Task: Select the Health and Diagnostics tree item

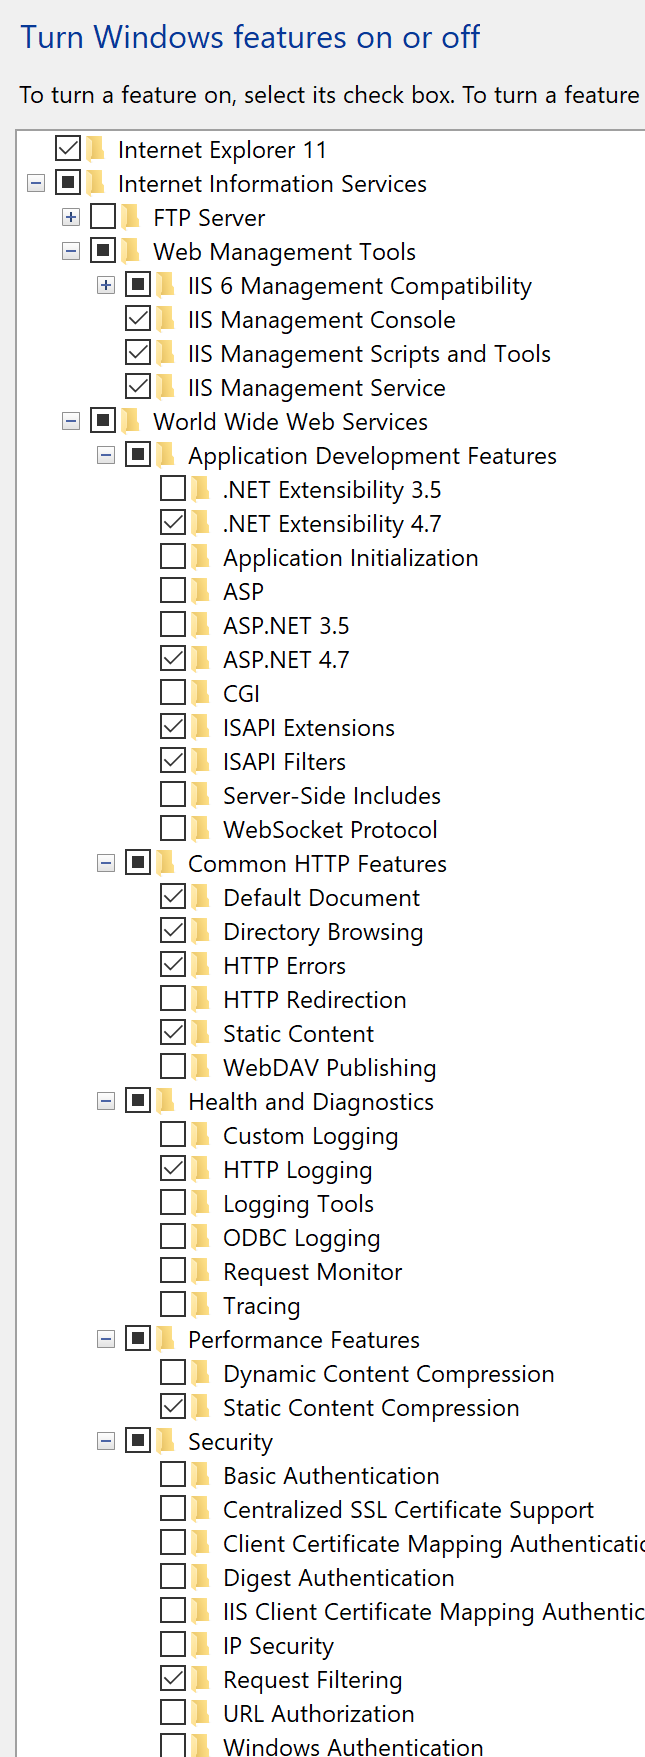Action: click(310, 1102)
